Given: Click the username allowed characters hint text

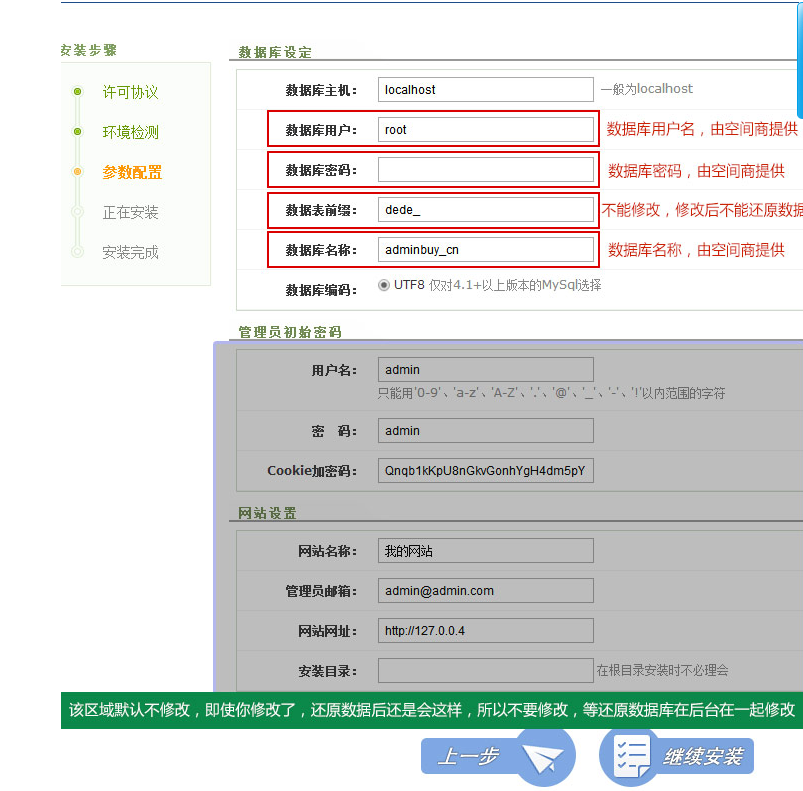Looking at the screenshot, I should tap(552, 393).
